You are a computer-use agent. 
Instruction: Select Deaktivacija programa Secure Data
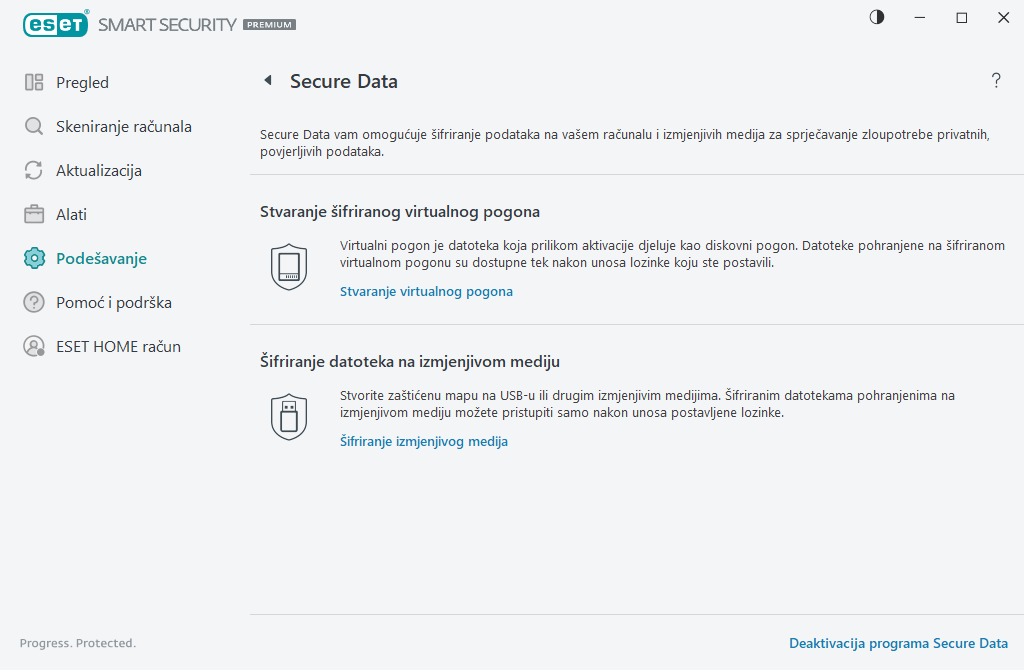[x=898, y=643]
